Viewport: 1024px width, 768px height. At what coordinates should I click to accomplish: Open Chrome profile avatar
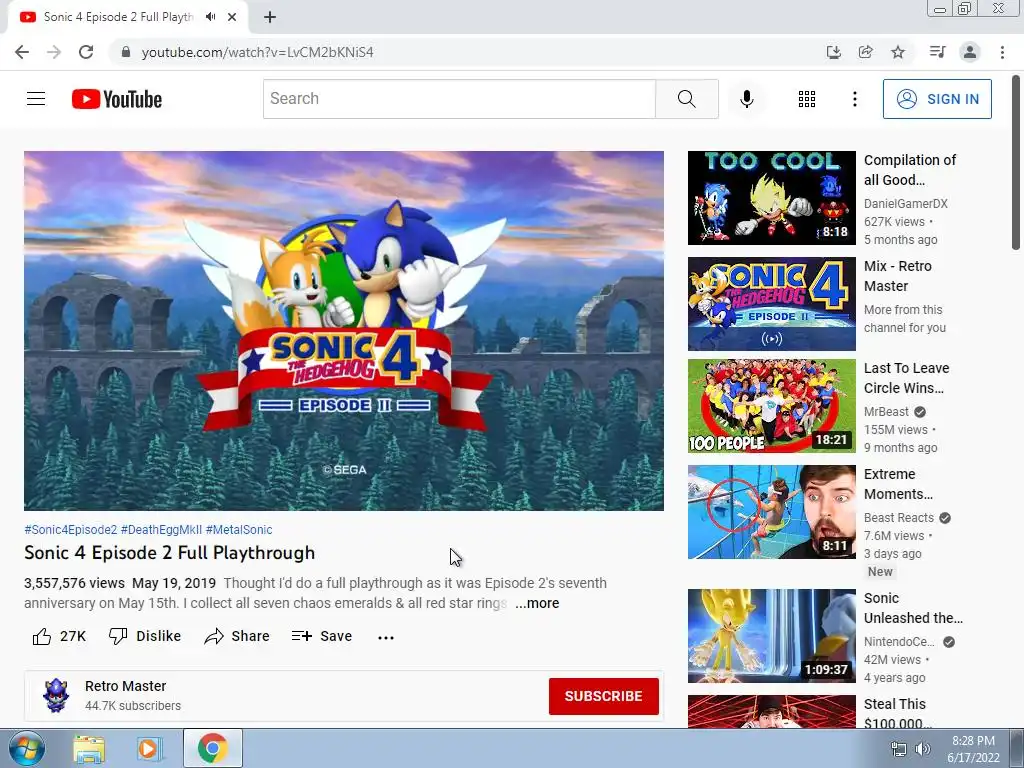970,52
